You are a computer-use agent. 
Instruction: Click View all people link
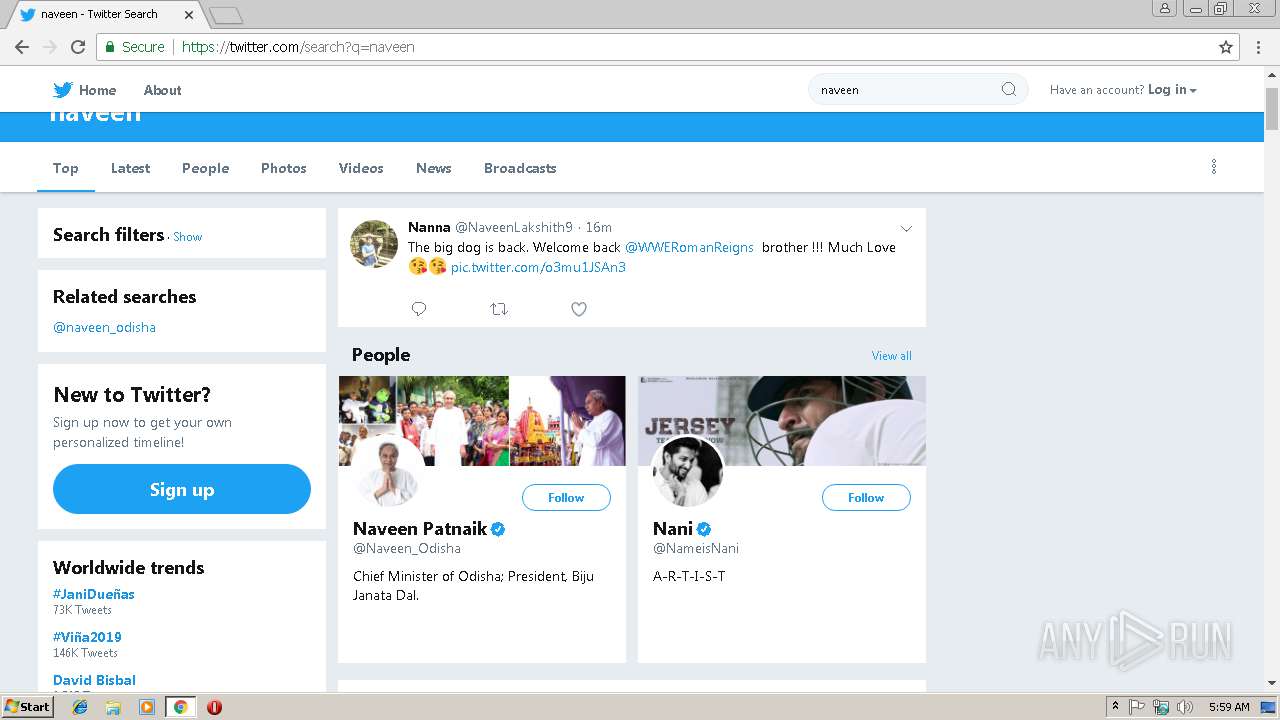pyautogui.click(x=891, y=356)
